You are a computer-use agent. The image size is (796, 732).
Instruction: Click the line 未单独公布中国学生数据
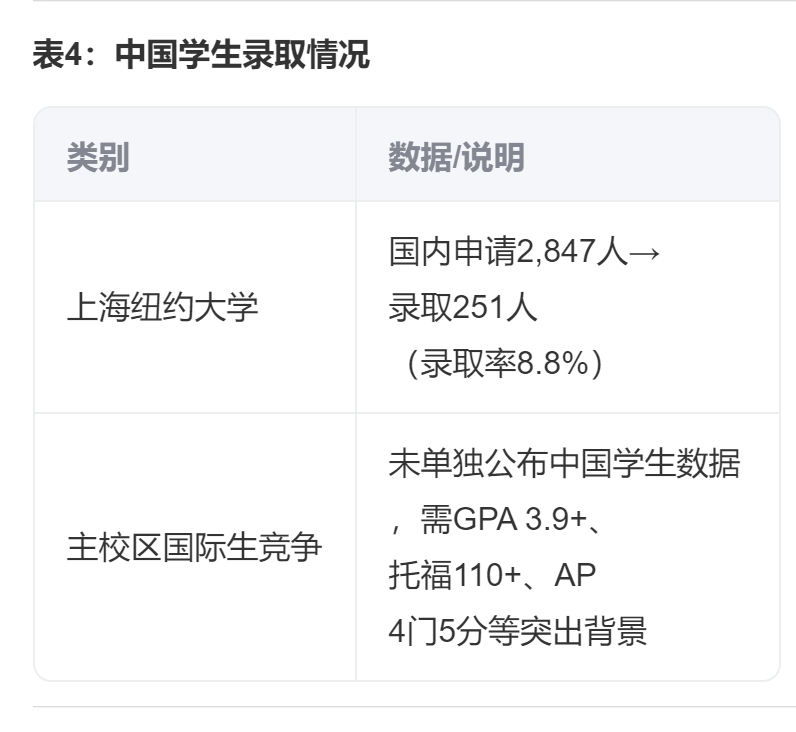[x=564, y=464]
